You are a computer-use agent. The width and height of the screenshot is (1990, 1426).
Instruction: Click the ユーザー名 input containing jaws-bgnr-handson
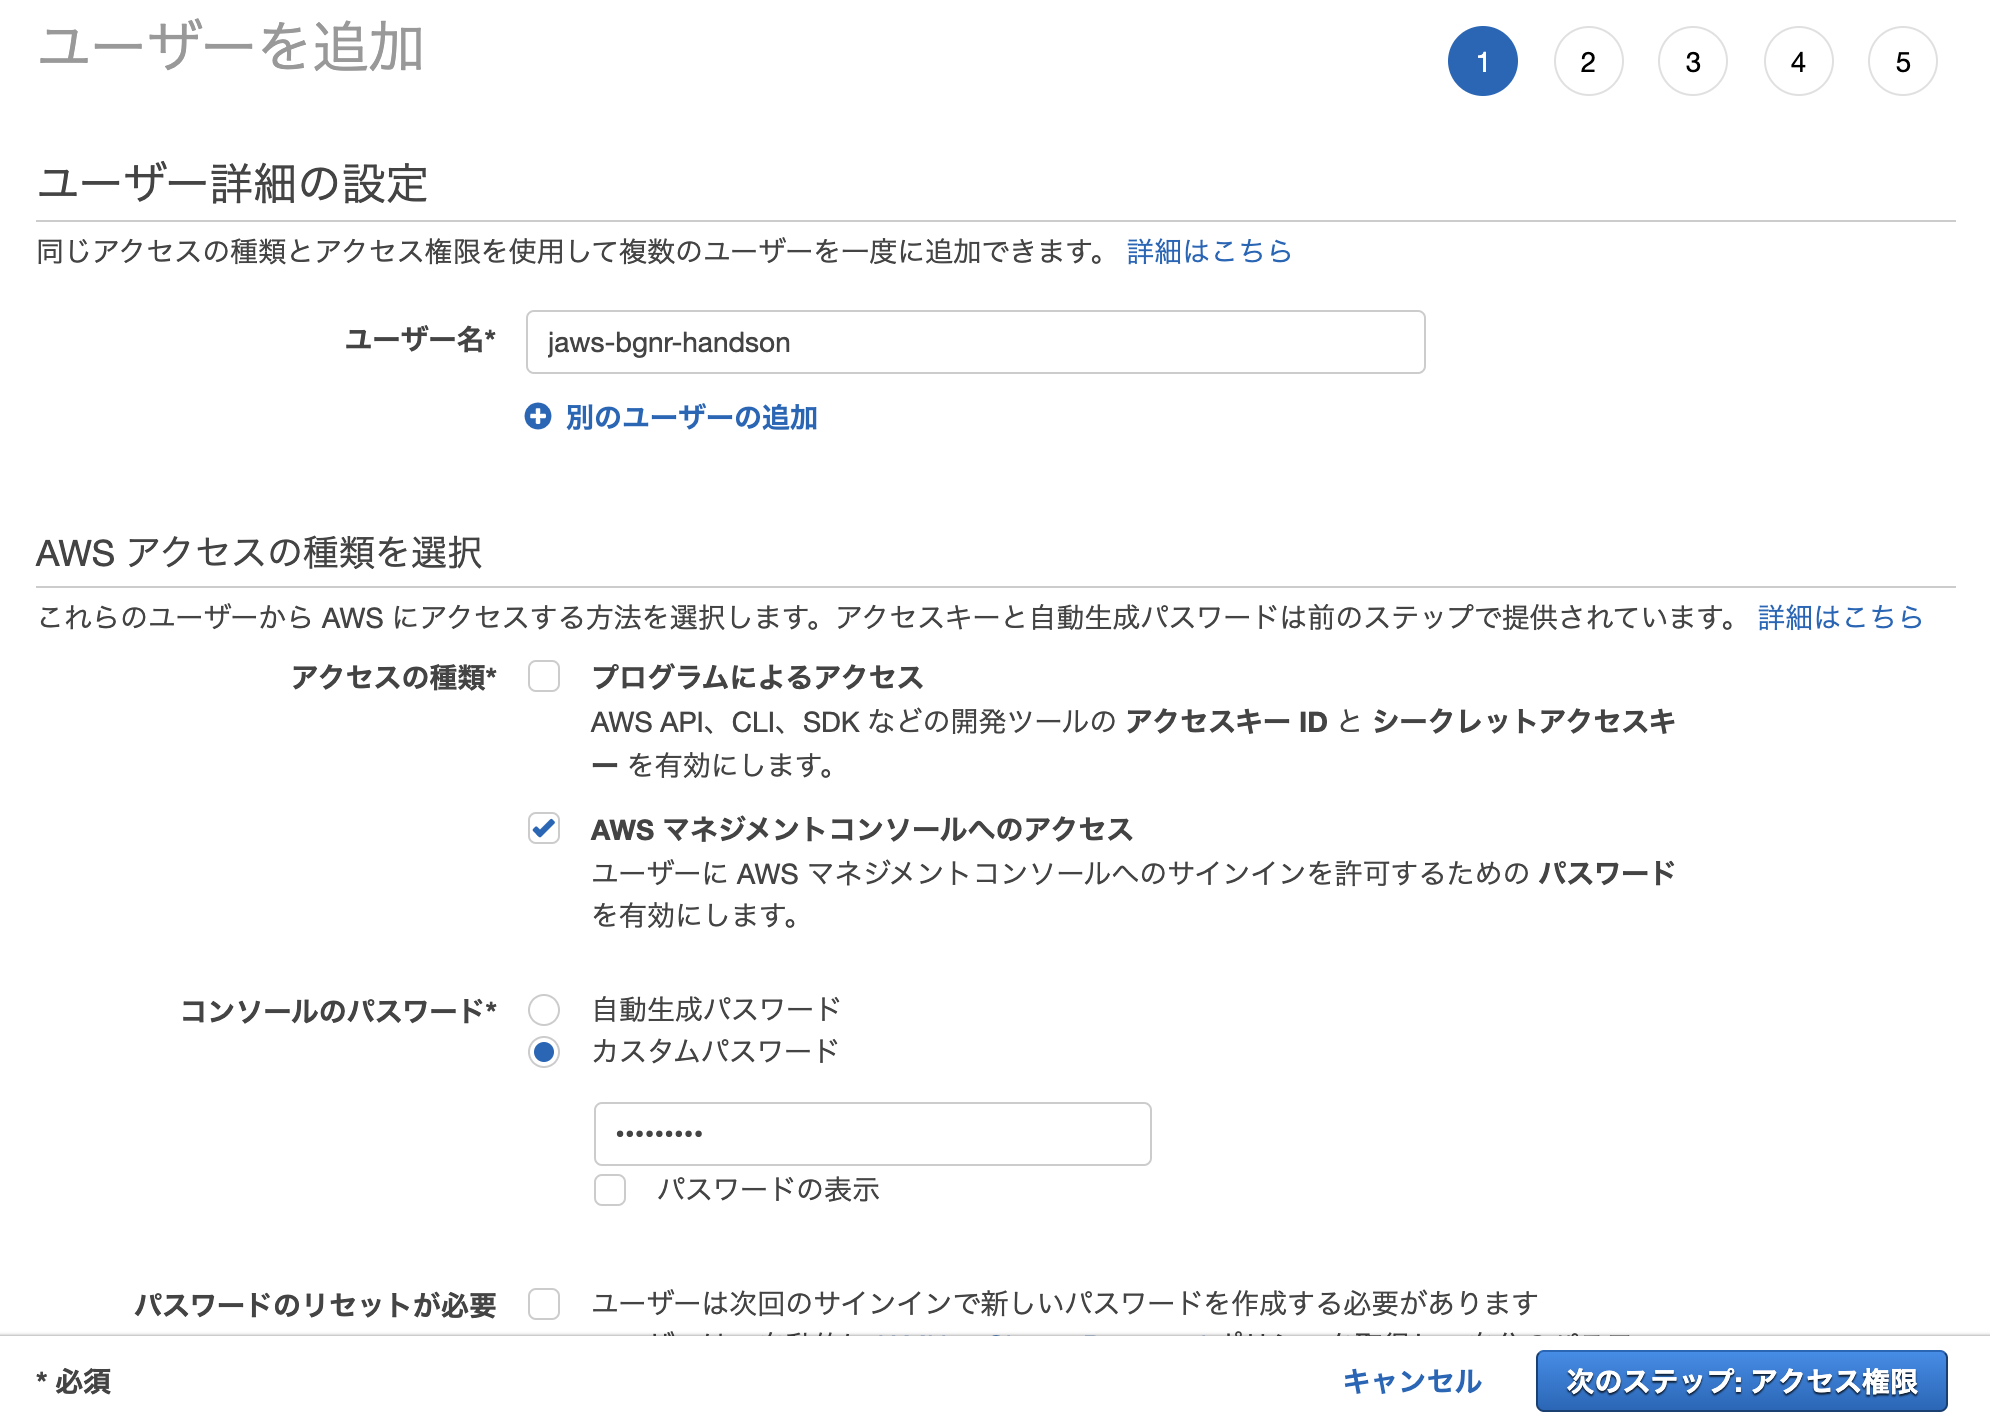coord(975,342)
